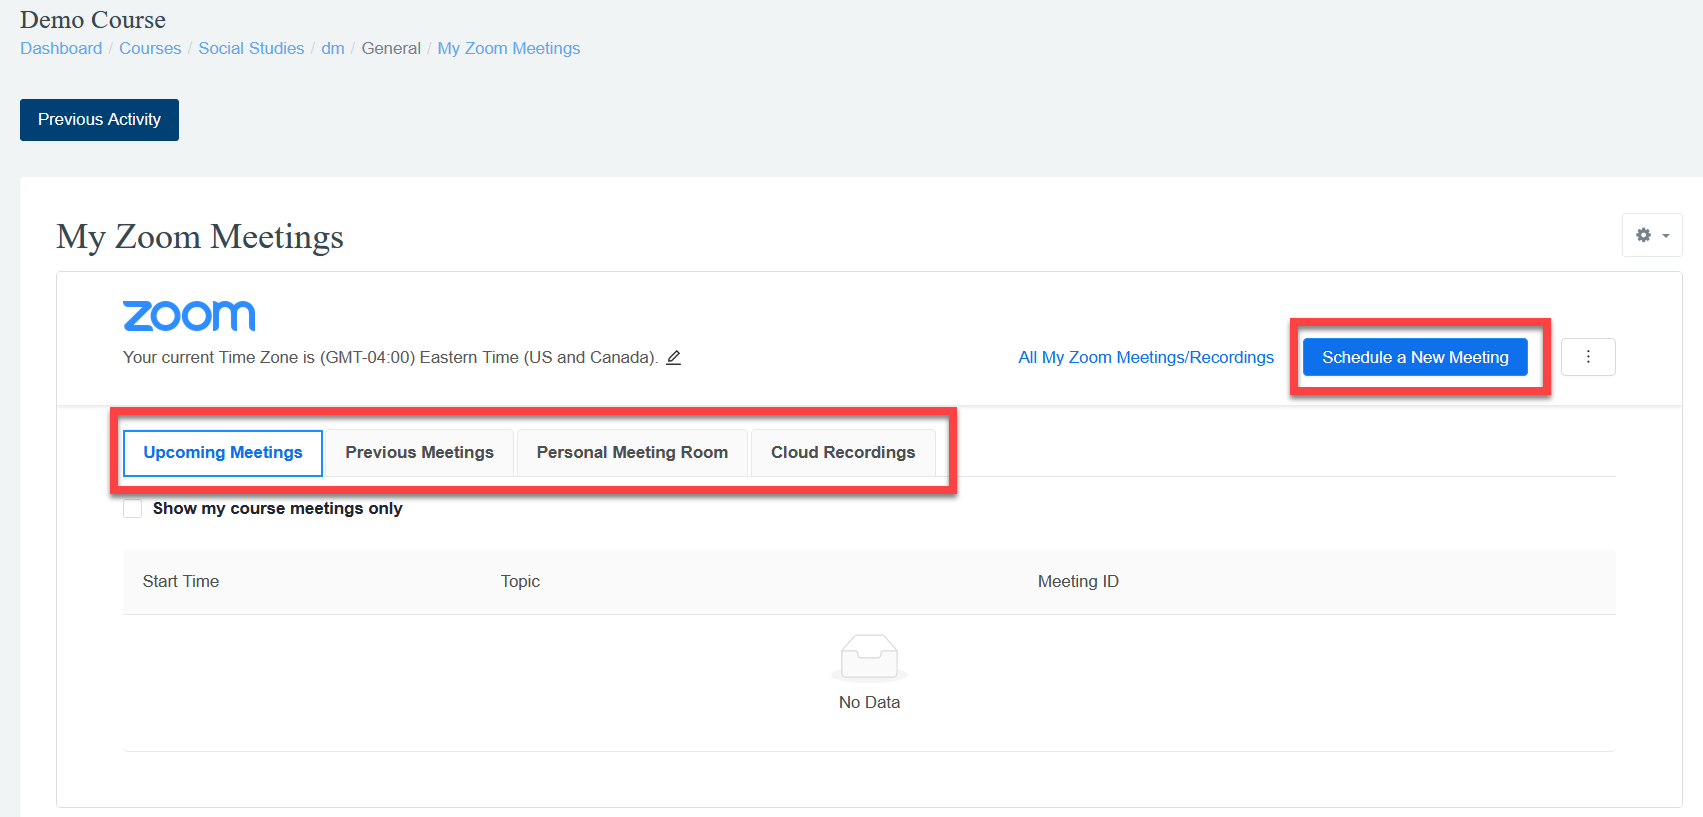
Task: Click the Meeting ID column header
Action: 1078,582
